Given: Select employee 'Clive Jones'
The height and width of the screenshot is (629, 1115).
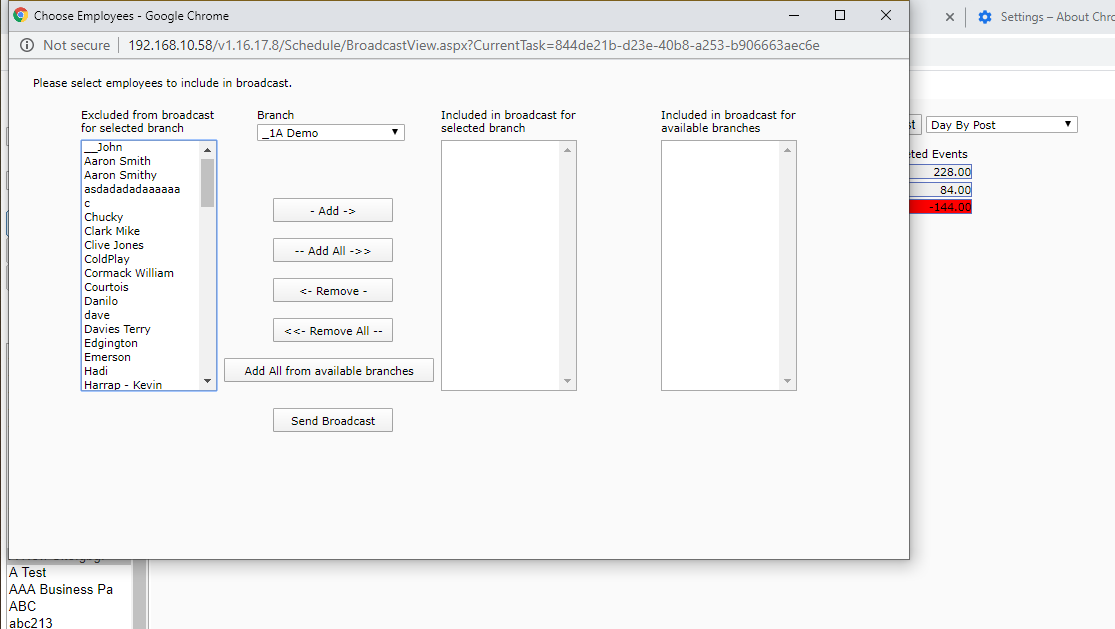Looking at the screenshot, I should pos(114,245).
